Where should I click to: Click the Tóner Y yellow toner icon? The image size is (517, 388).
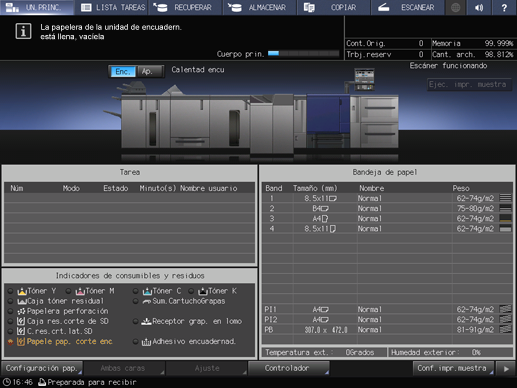tap(22, 291)
